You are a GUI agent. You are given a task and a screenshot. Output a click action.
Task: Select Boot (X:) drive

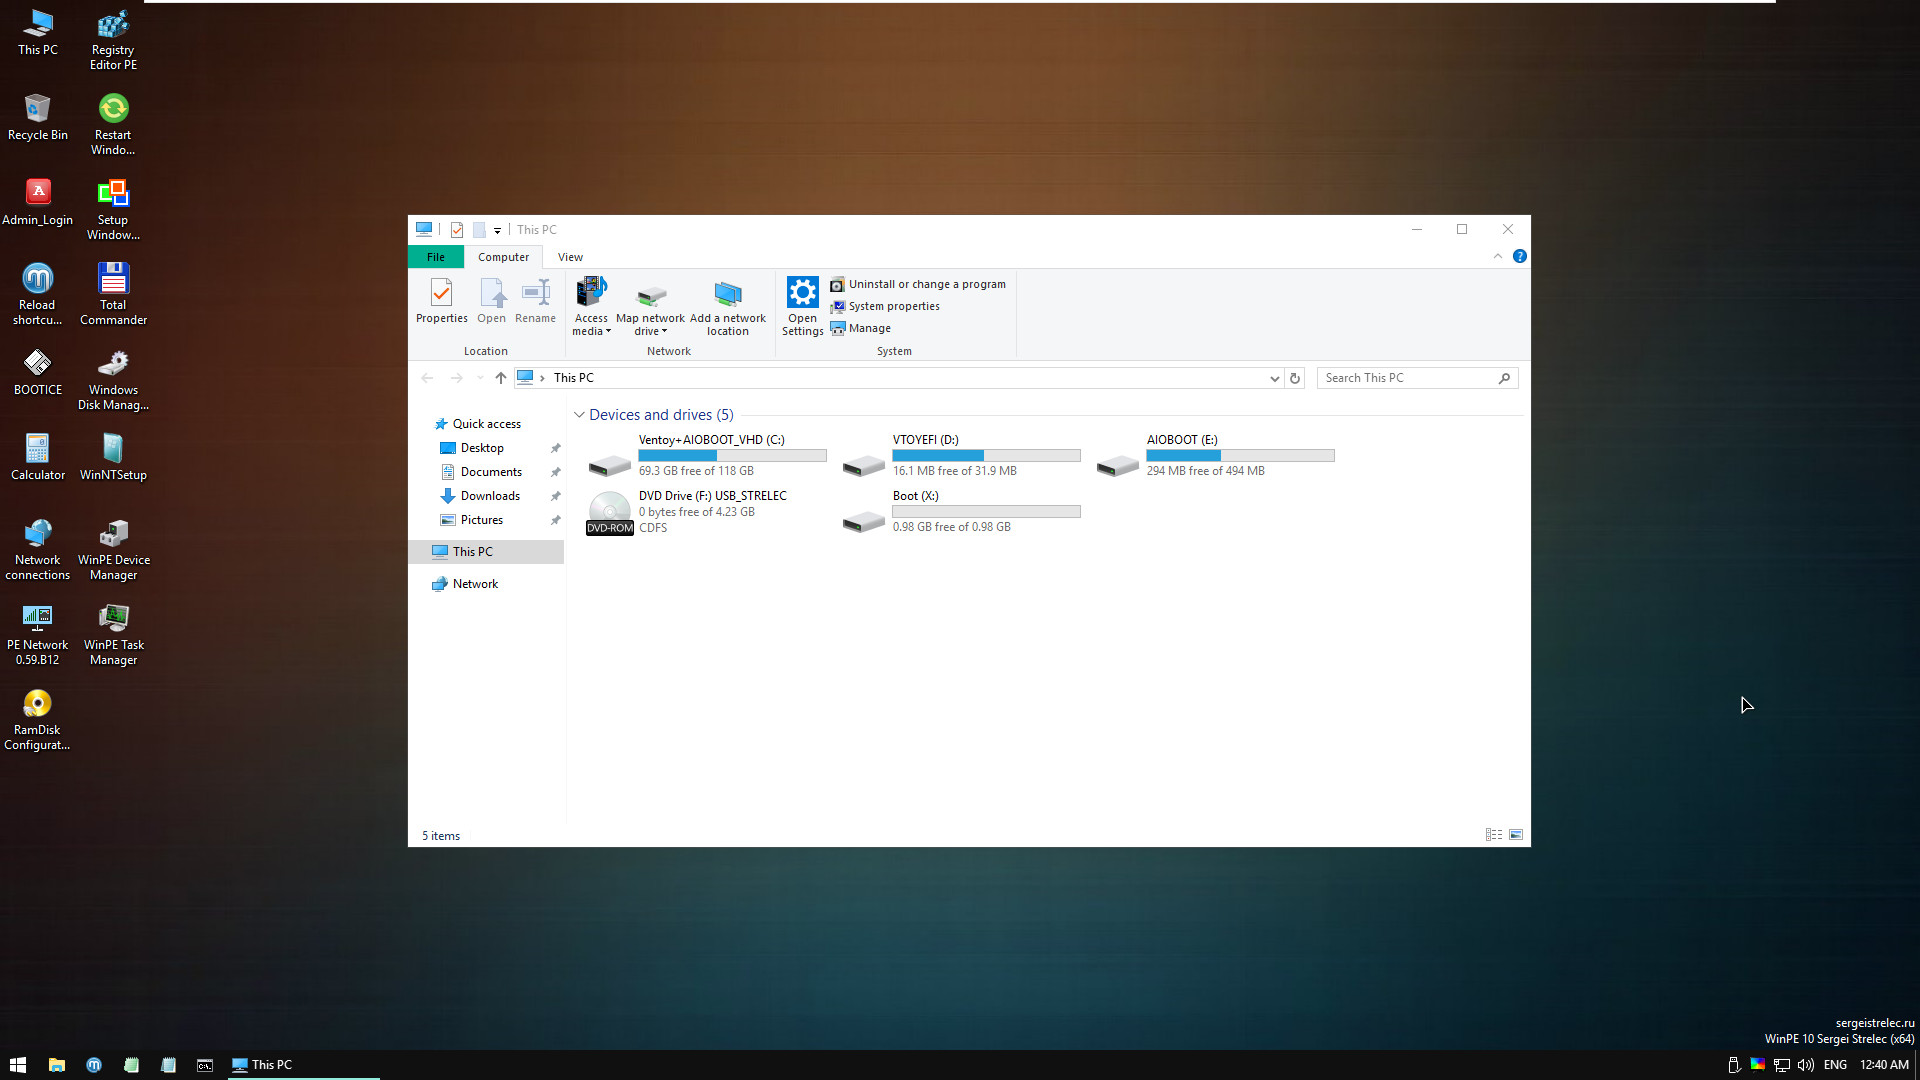961,511
